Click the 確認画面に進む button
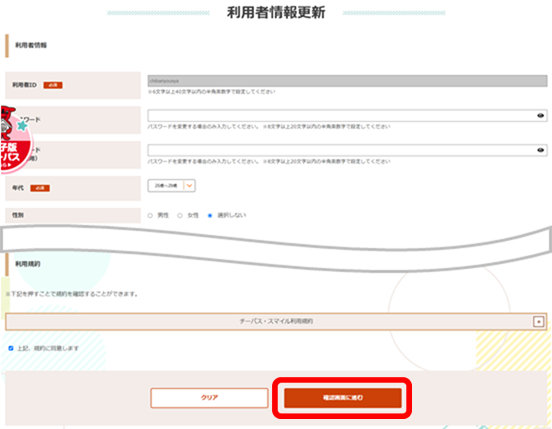The image size is (552, 429). [343, 398]
